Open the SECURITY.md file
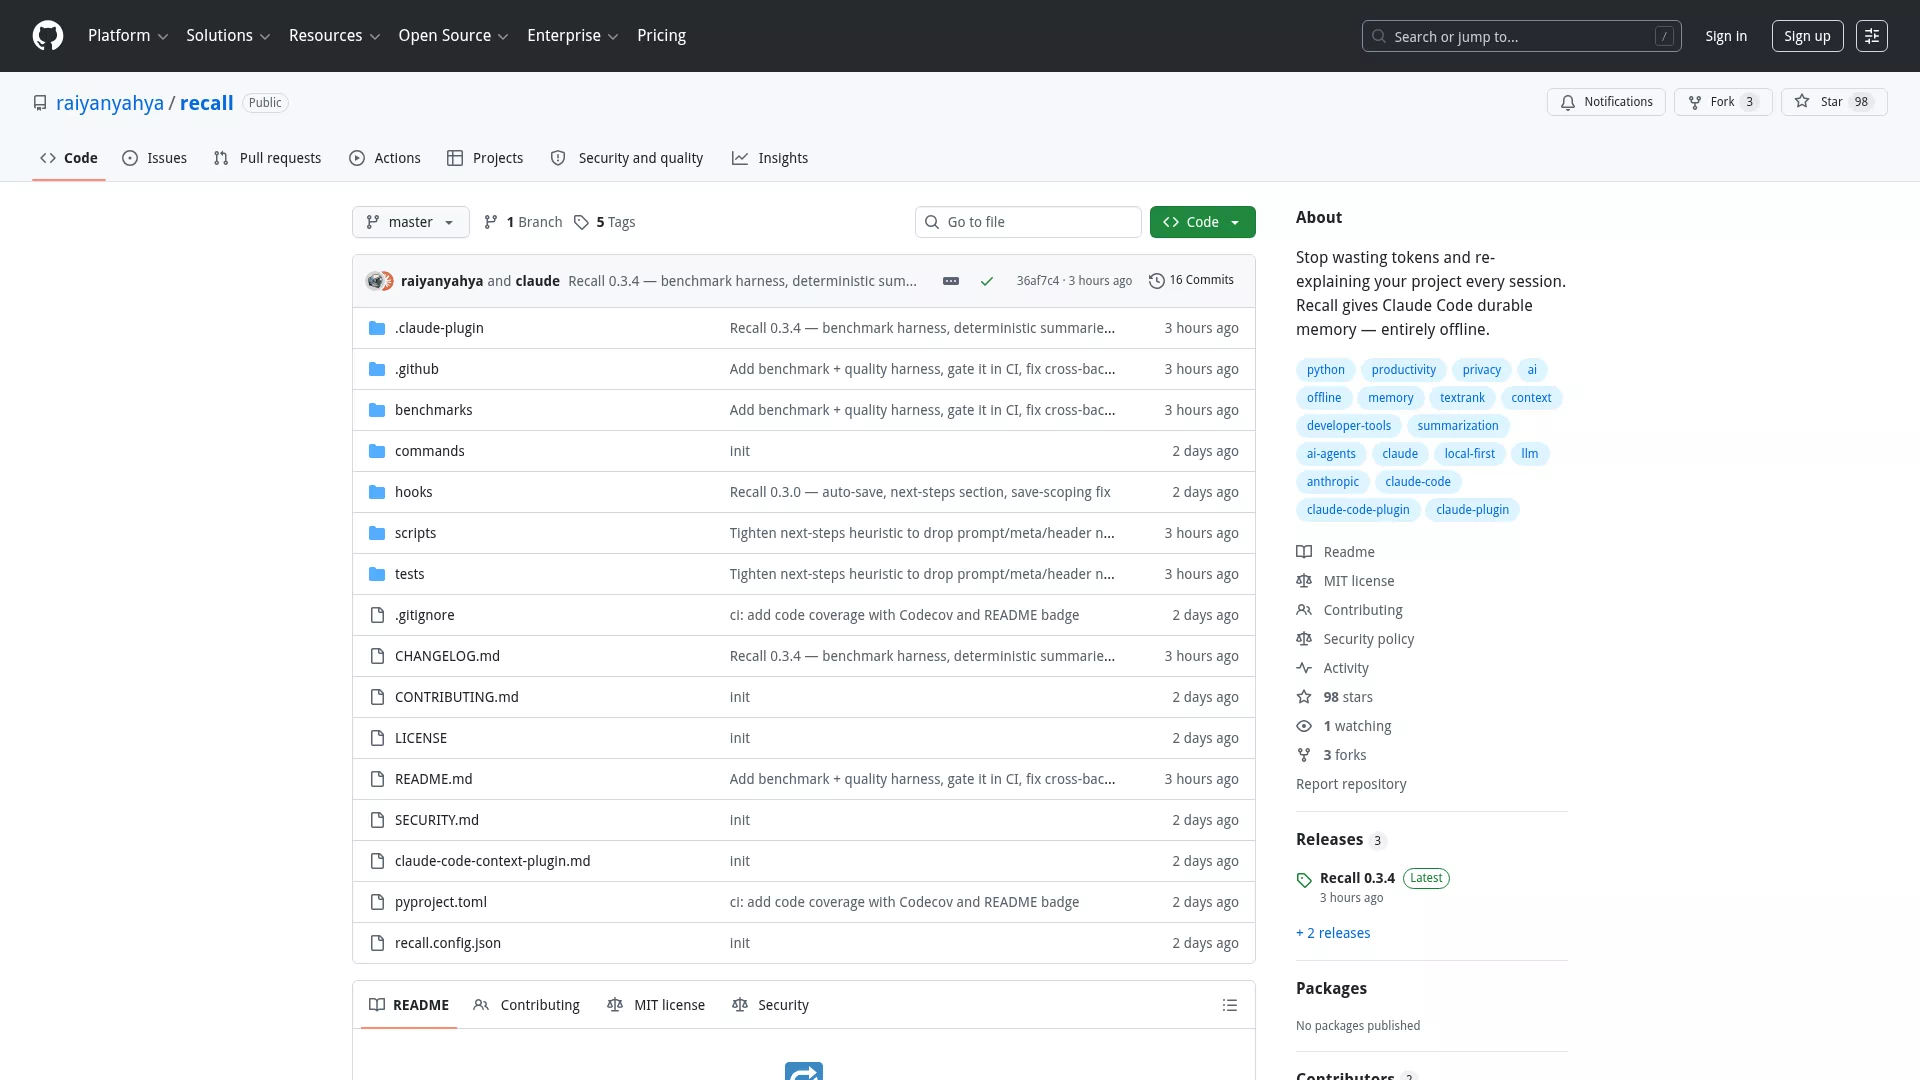The image size is (1920, 1080). pyautogui.click(x=437, y=820)
